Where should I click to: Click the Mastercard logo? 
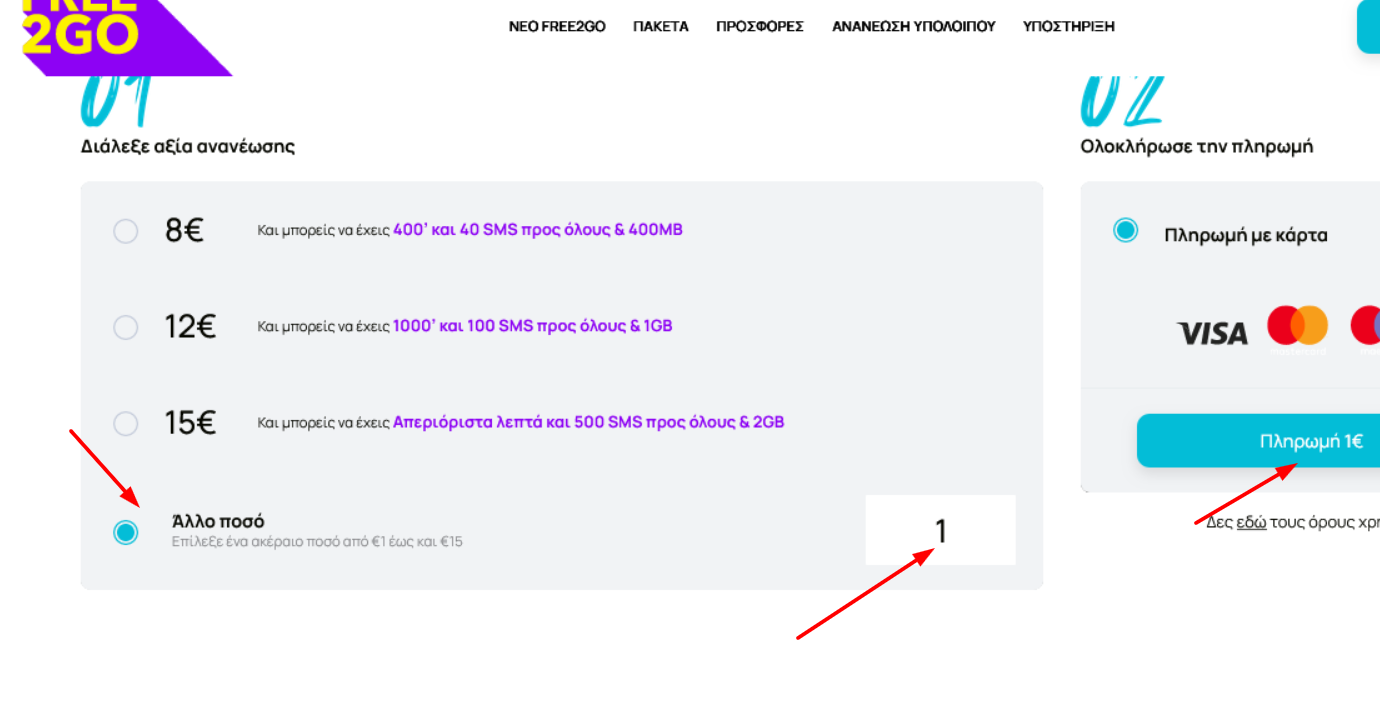click(1297, 326)
